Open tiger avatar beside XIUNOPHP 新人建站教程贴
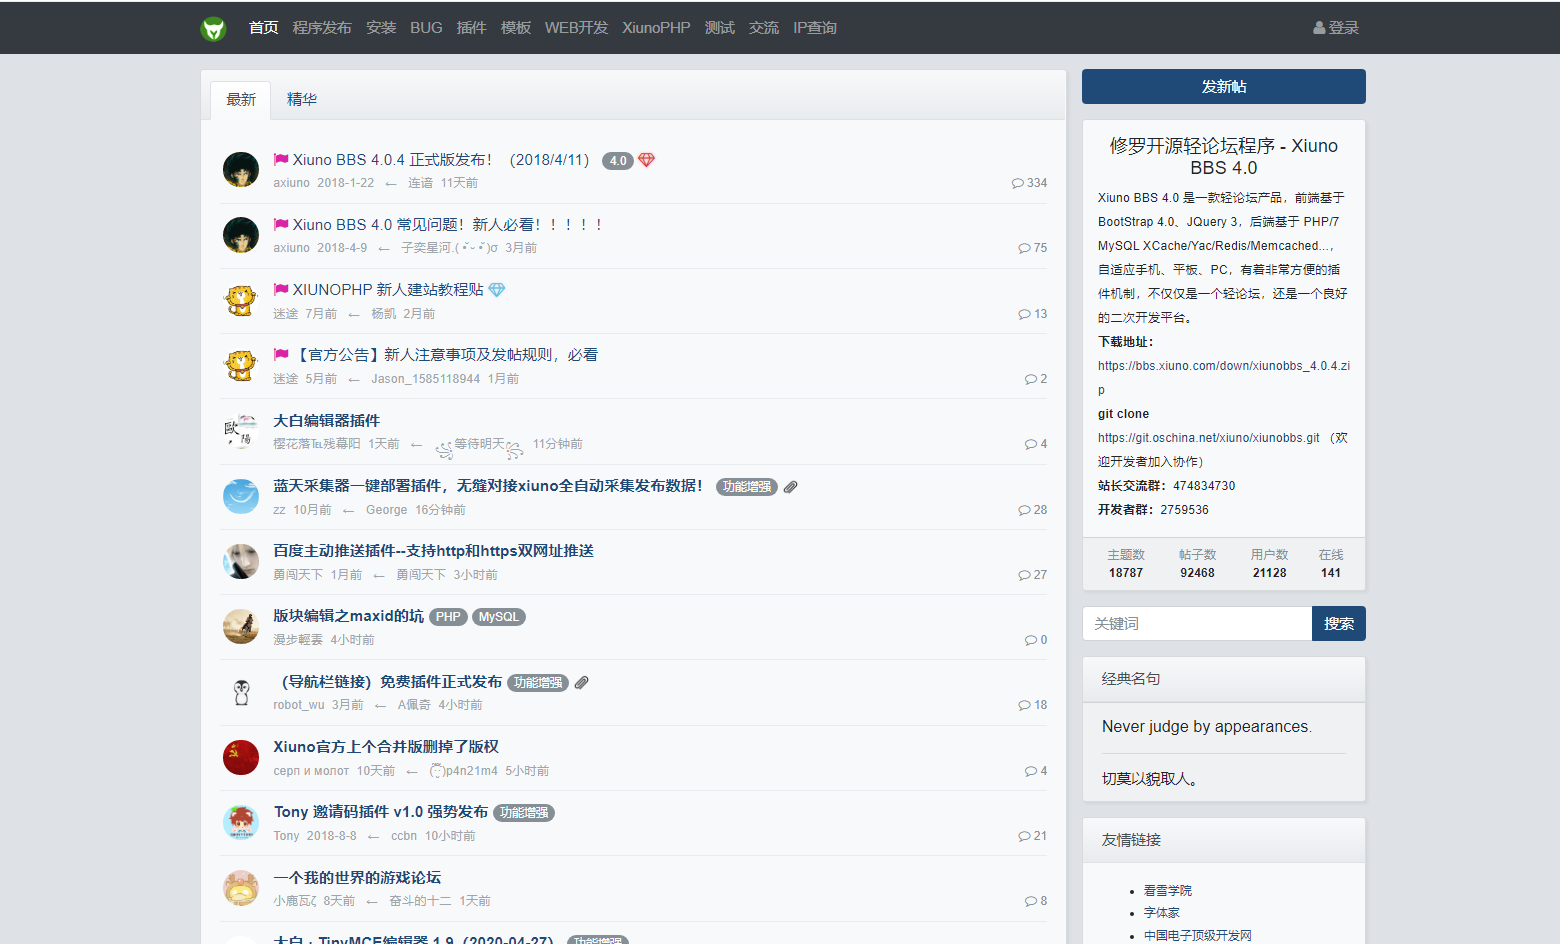Viewport: 1560px width, 944px height. (x=241, y=300)
